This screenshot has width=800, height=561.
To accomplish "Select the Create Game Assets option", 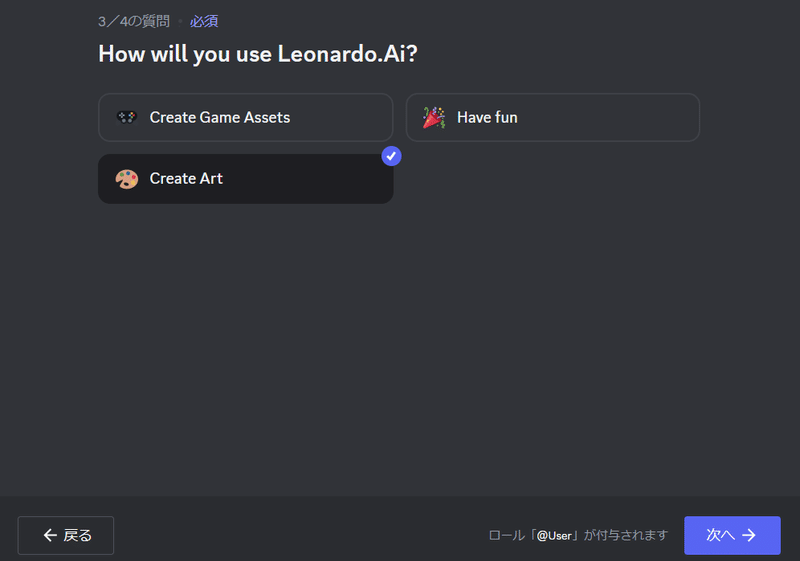I will click(x=245, y=117).
